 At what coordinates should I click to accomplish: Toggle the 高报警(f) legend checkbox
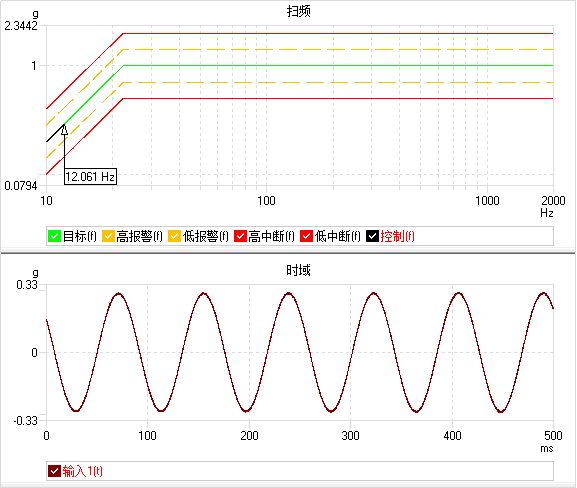pos(108,236)
